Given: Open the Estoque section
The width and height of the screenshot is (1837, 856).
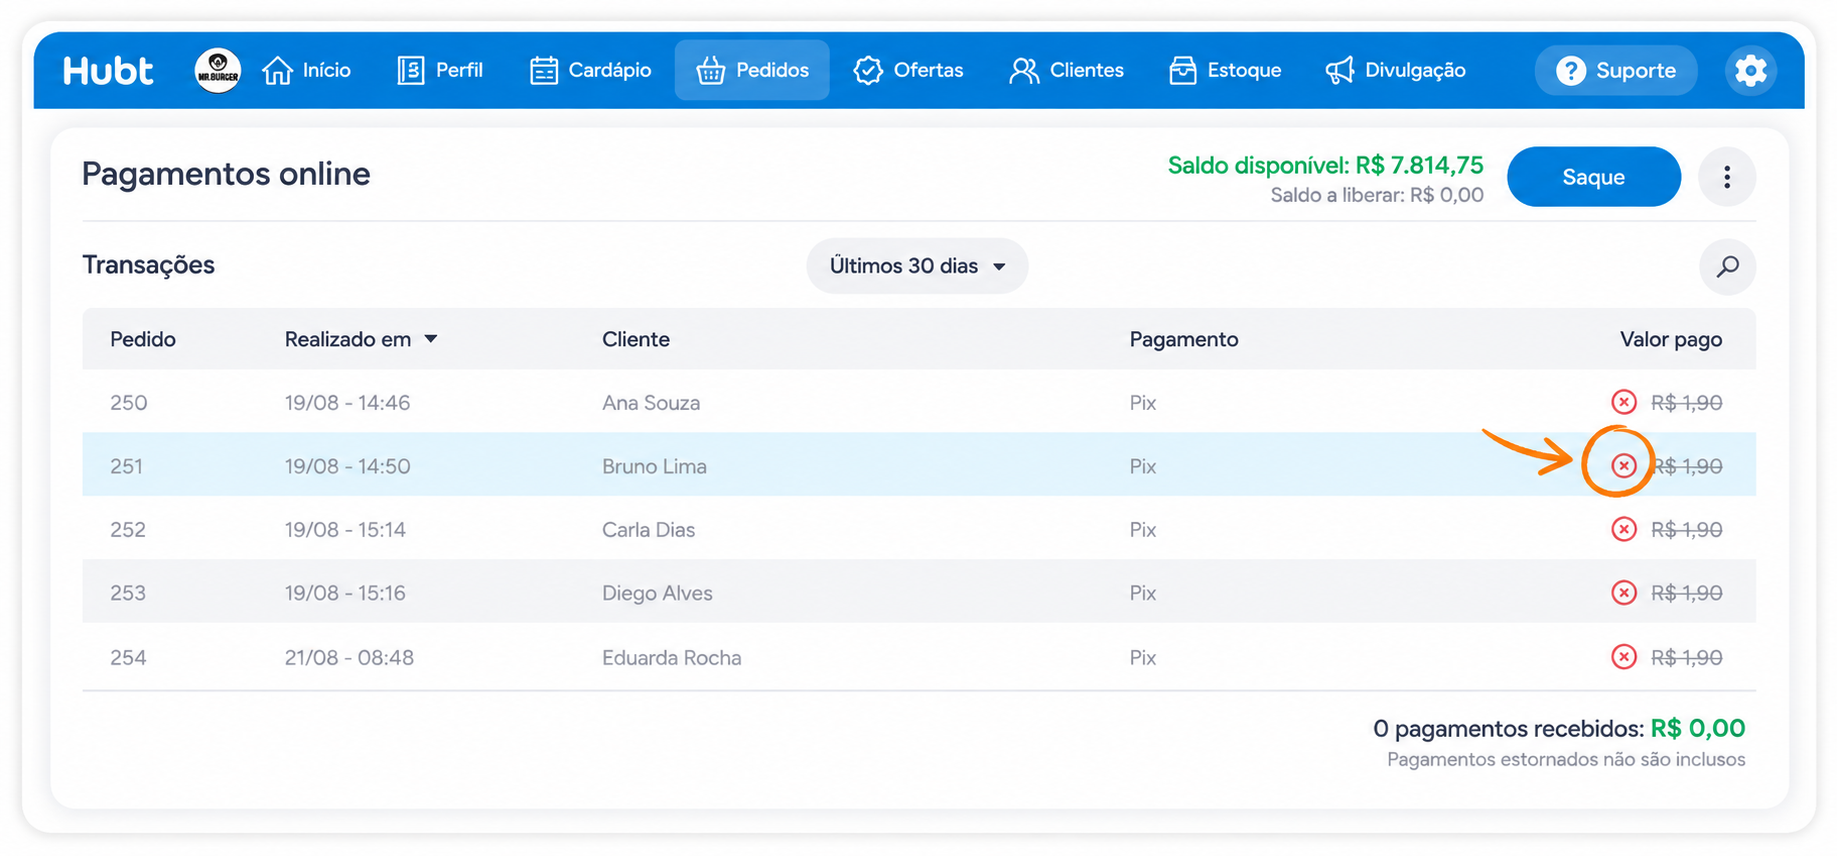Looking at the screenshot, I should coord(1225,70).
